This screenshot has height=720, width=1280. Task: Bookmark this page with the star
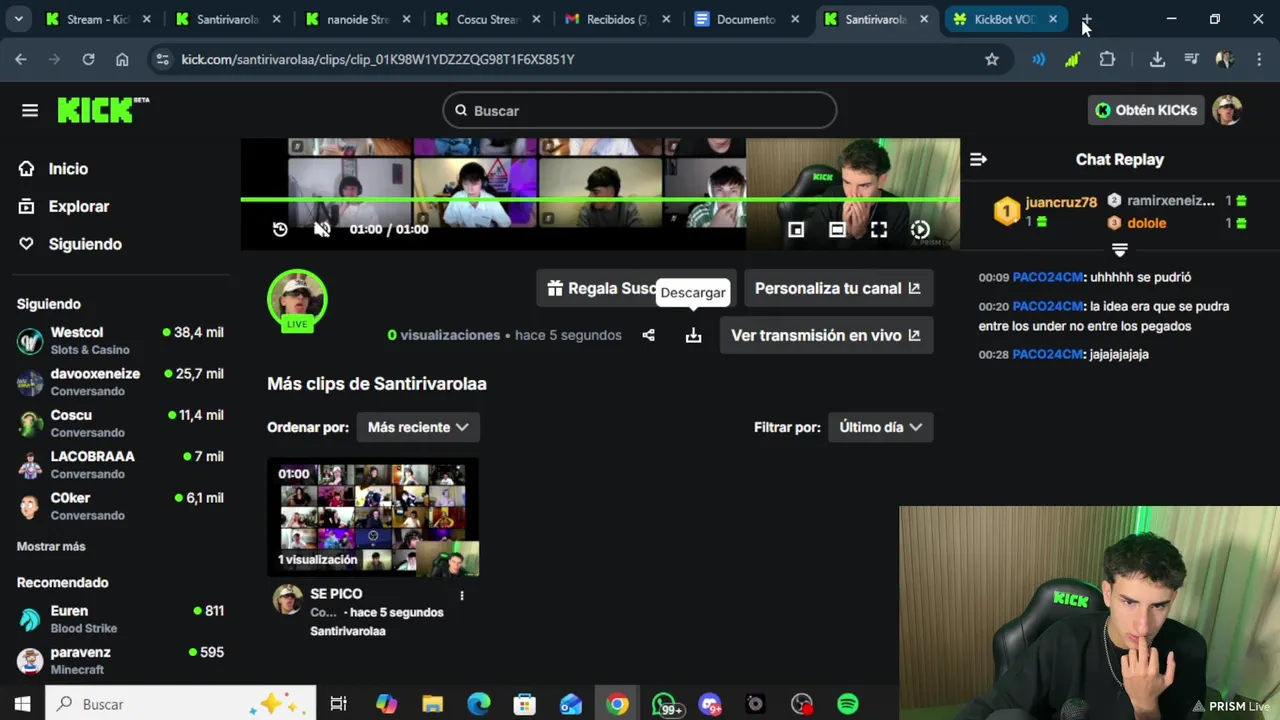992,59
